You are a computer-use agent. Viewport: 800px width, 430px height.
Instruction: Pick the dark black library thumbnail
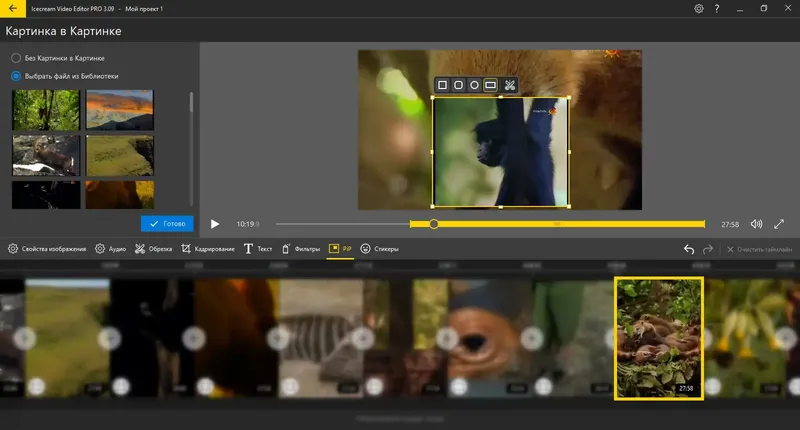[x=46, y=195]
